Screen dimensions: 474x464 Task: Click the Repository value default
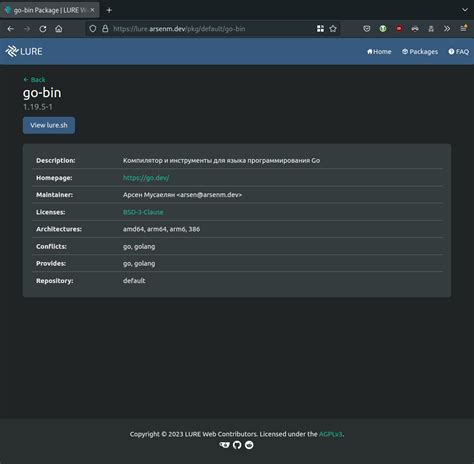[x=134, y=281]
